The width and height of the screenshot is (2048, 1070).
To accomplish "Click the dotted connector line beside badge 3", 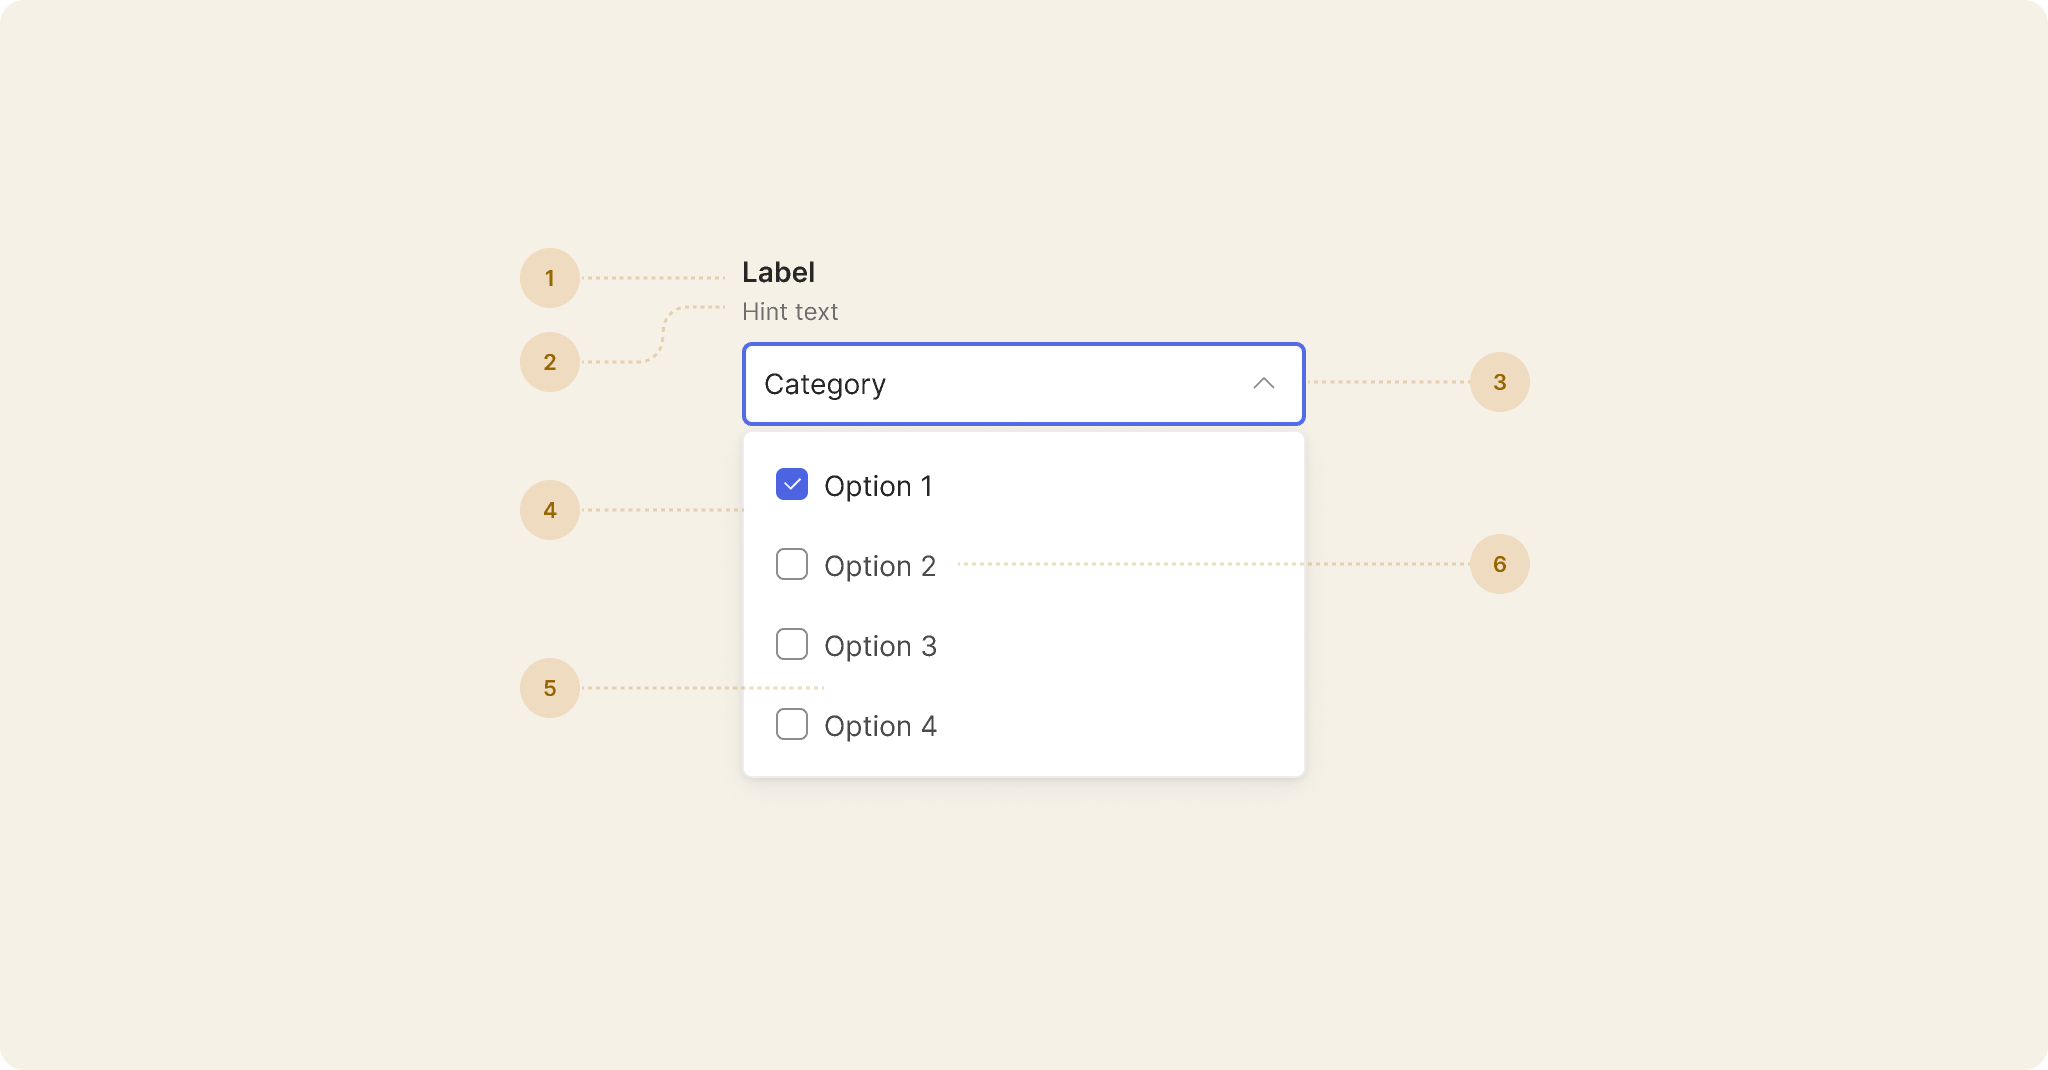I will 1388,382.
